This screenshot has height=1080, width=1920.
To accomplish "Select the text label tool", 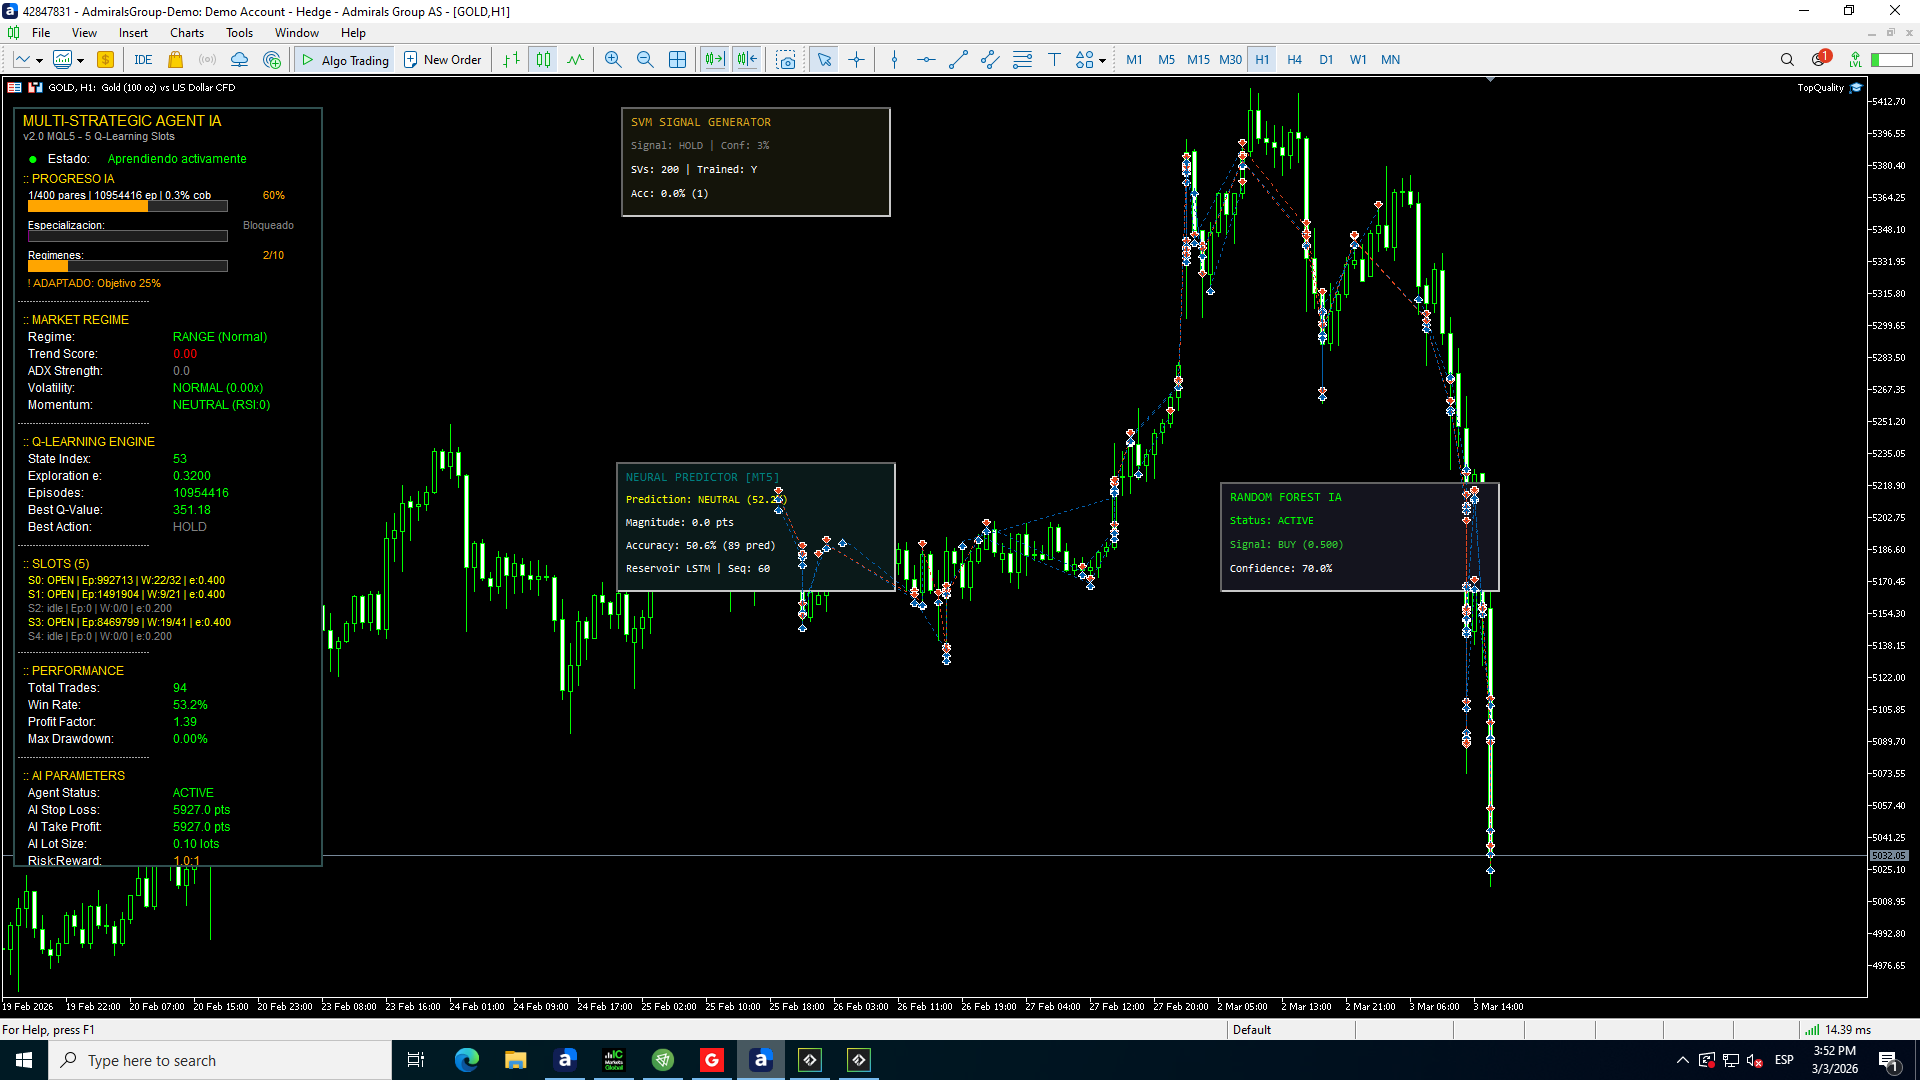I will click(x=1054, y=60).
